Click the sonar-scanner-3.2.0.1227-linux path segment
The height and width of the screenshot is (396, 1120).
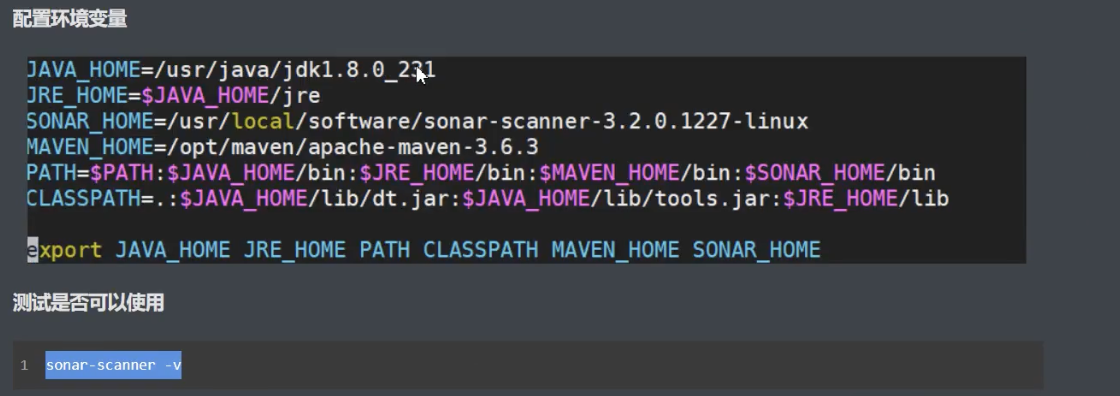tap(616, 122)
